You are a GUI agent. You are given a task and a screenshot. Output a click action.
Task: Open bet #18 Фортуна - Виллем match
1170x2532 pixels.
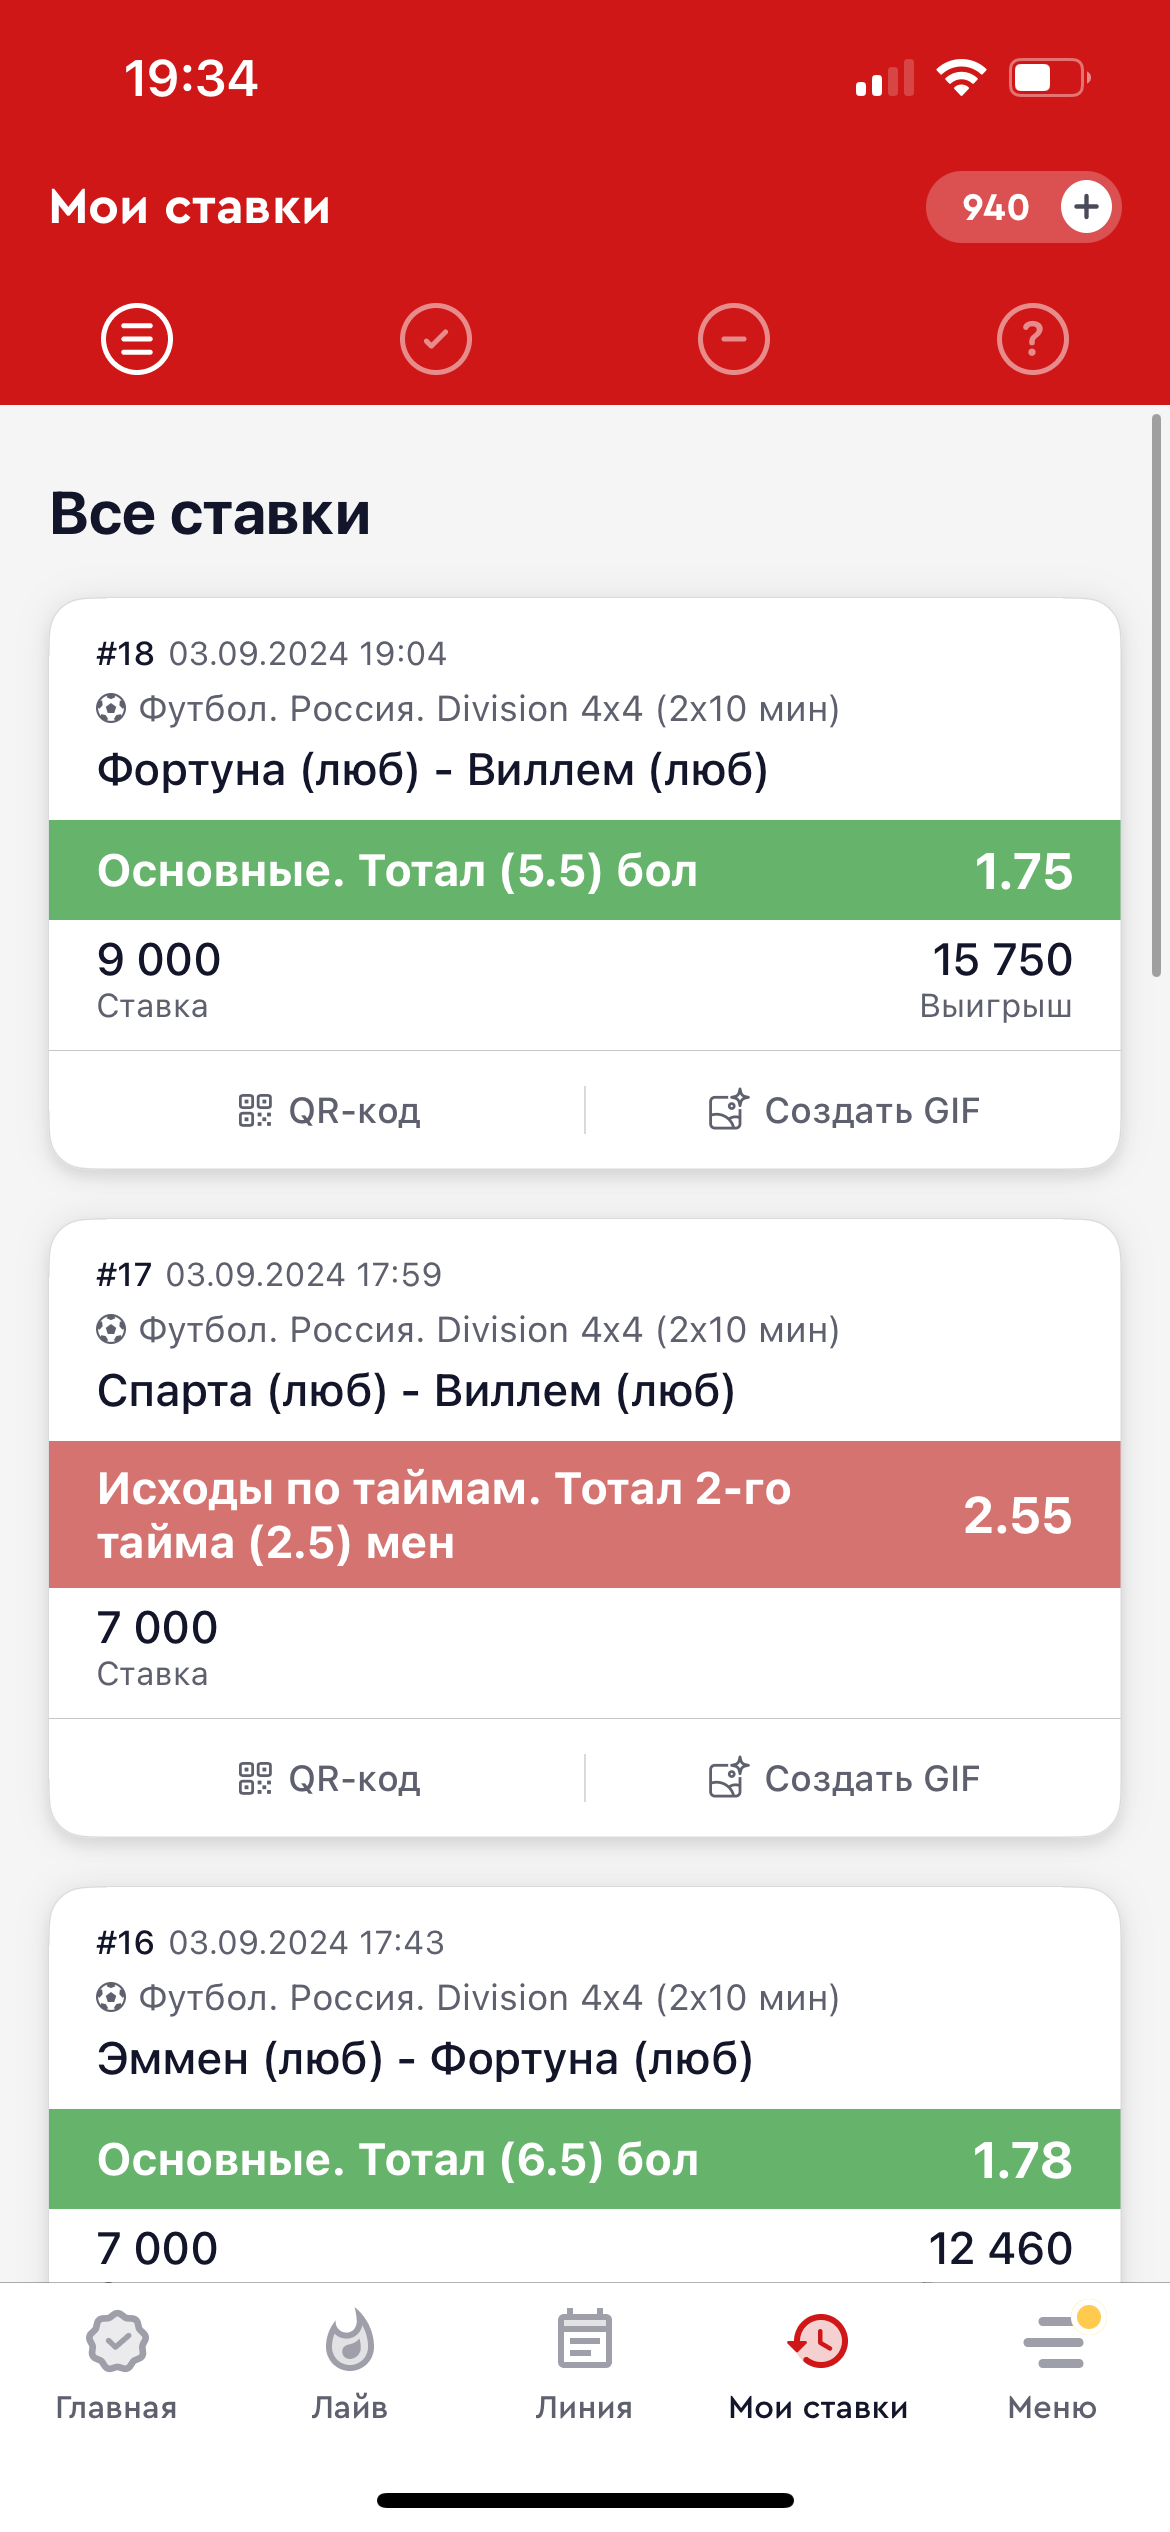point(432,771)
